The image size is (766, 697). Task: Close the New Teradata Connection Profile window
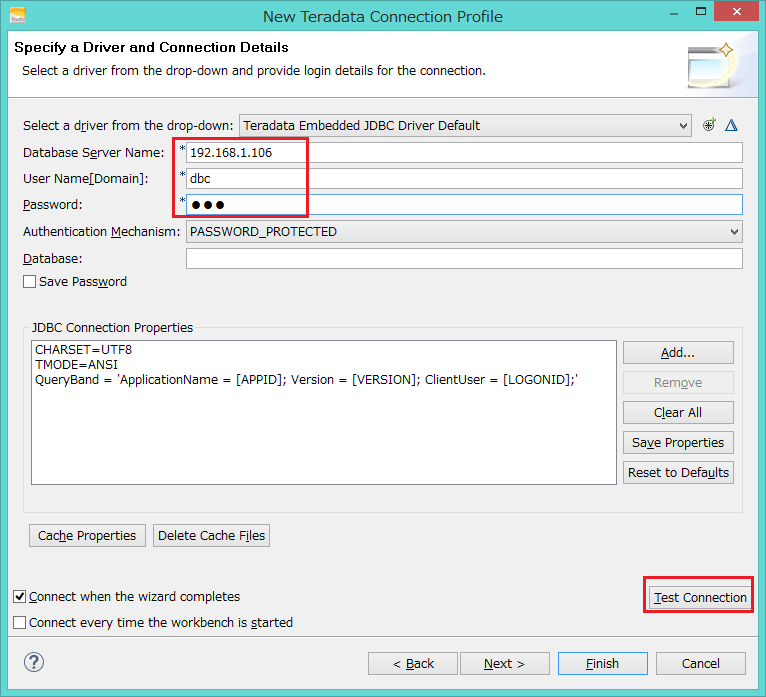point(737,12)
